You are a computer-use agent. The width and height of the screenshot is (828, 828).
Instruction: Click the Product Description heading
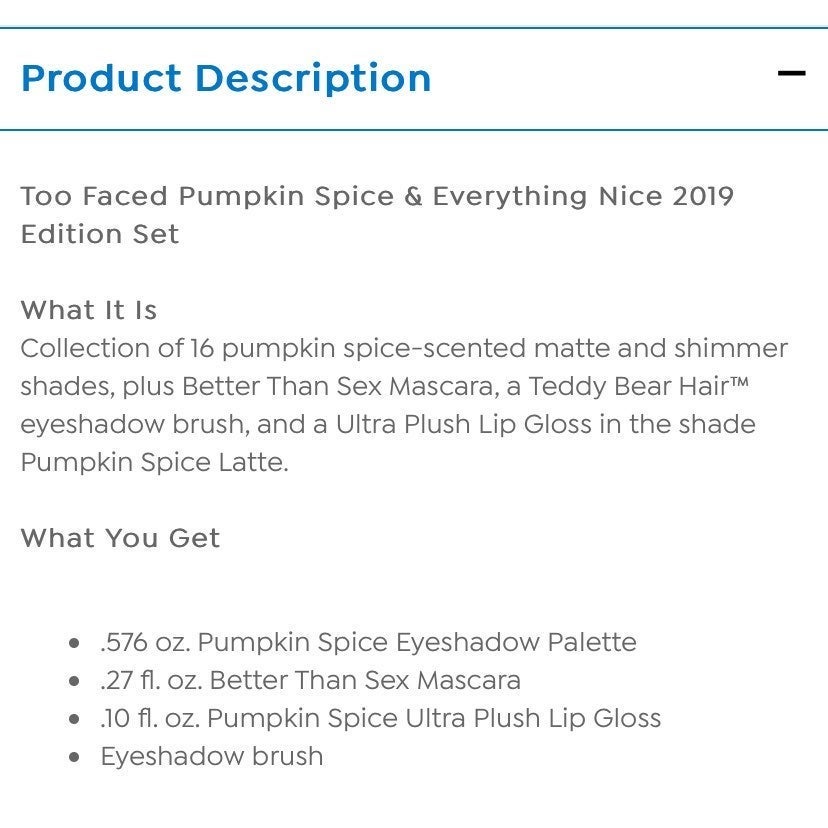coord(226,78)
